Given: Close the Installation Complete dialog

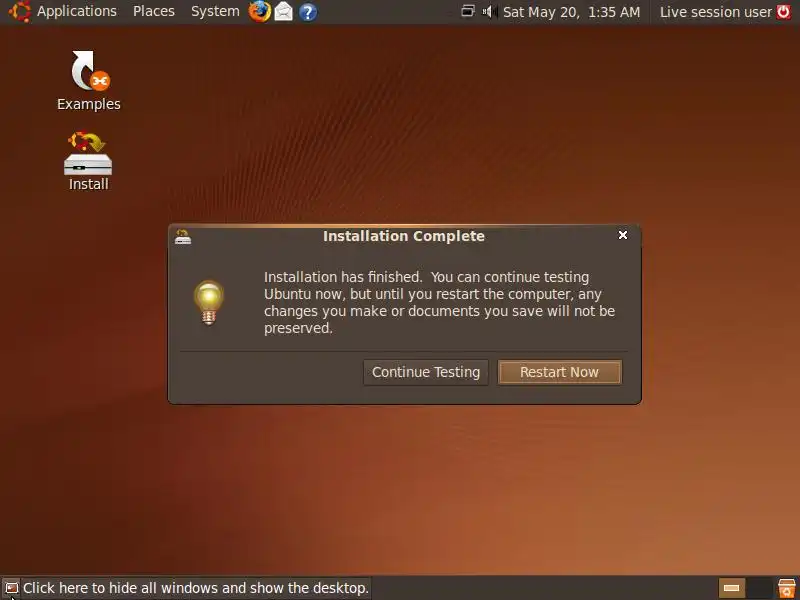Looking at the screenshot, I should [x=622, y=235].
